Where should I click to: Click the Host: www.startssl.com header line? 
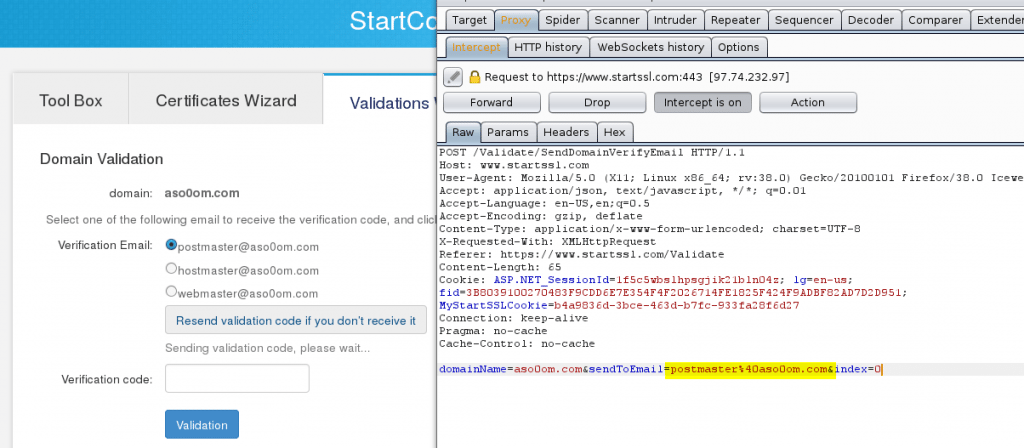514,165
